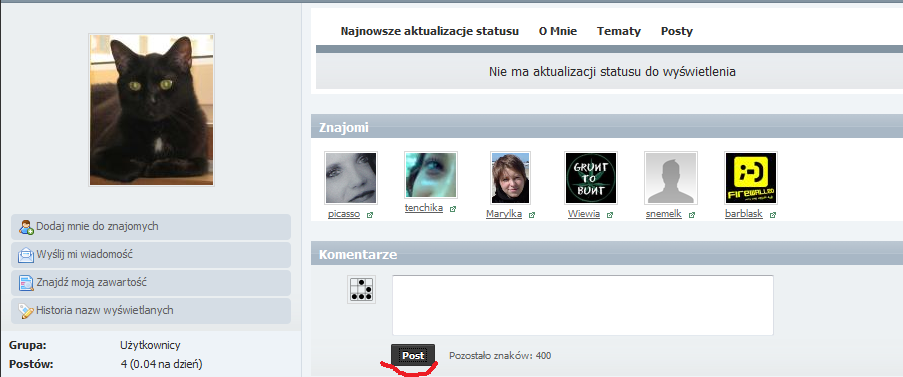Submit comment with the Post button

point(413,355)
